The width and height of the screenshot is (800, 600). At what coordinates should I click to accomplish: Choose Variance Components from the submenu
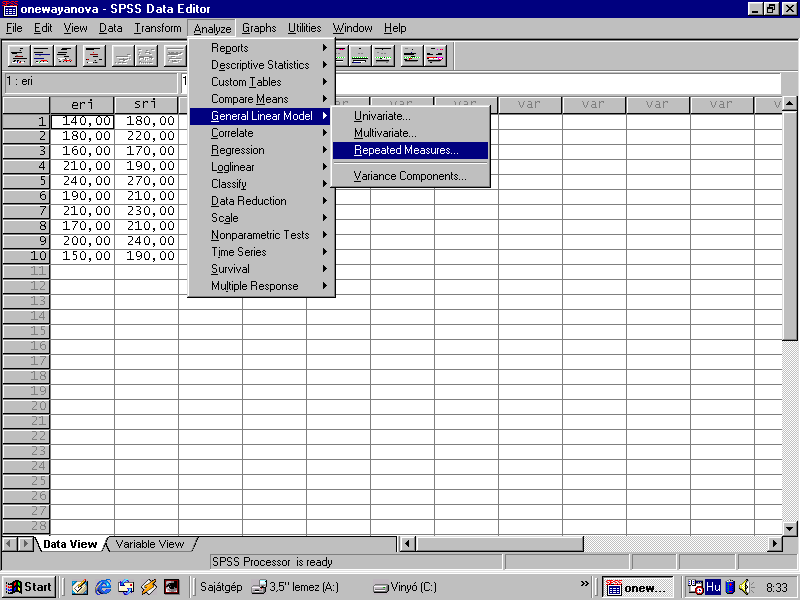411,176
